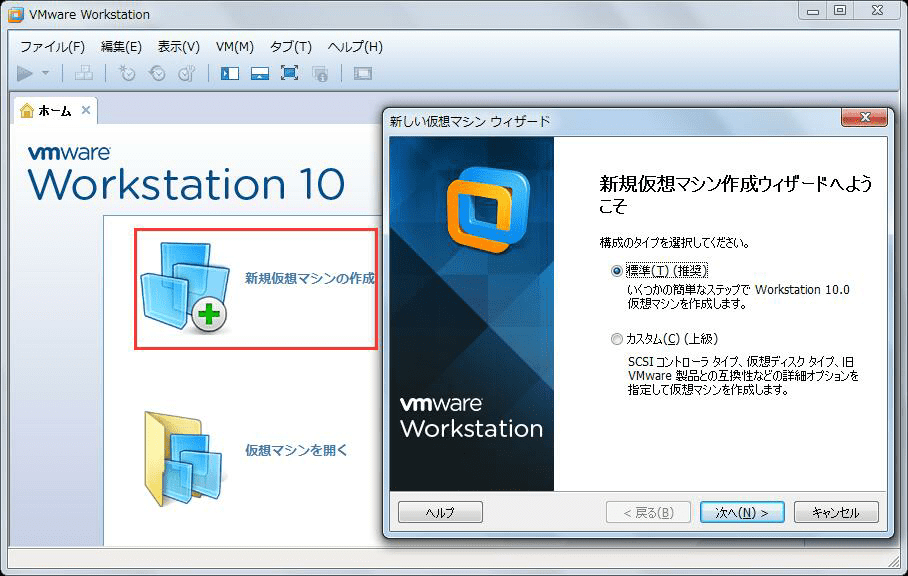Viewport: 908px width, 576px height.
Task: Click the 構成のタイプを選択してください。 text
Action: coord(675,243)
